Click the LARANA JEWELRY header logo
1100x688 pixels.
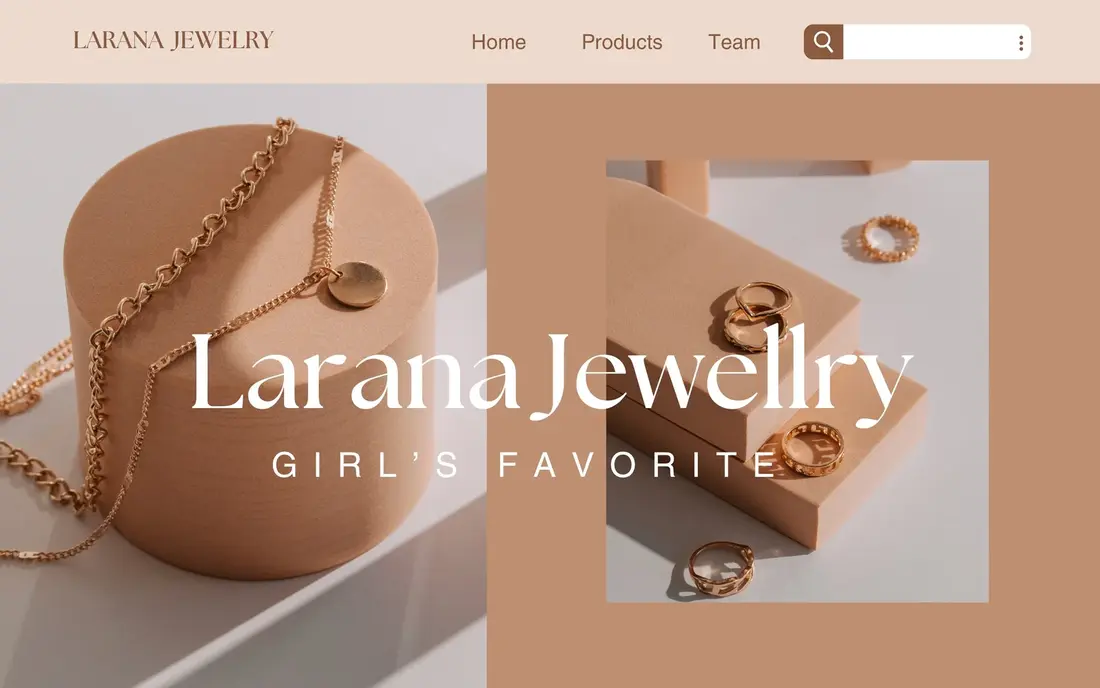tap(173, 40)
